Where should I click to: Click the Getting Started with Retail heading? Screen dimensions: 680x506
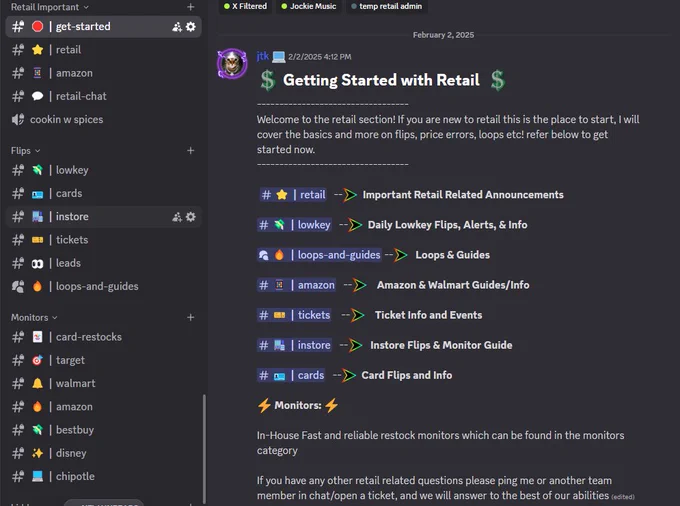click(381, 80)
